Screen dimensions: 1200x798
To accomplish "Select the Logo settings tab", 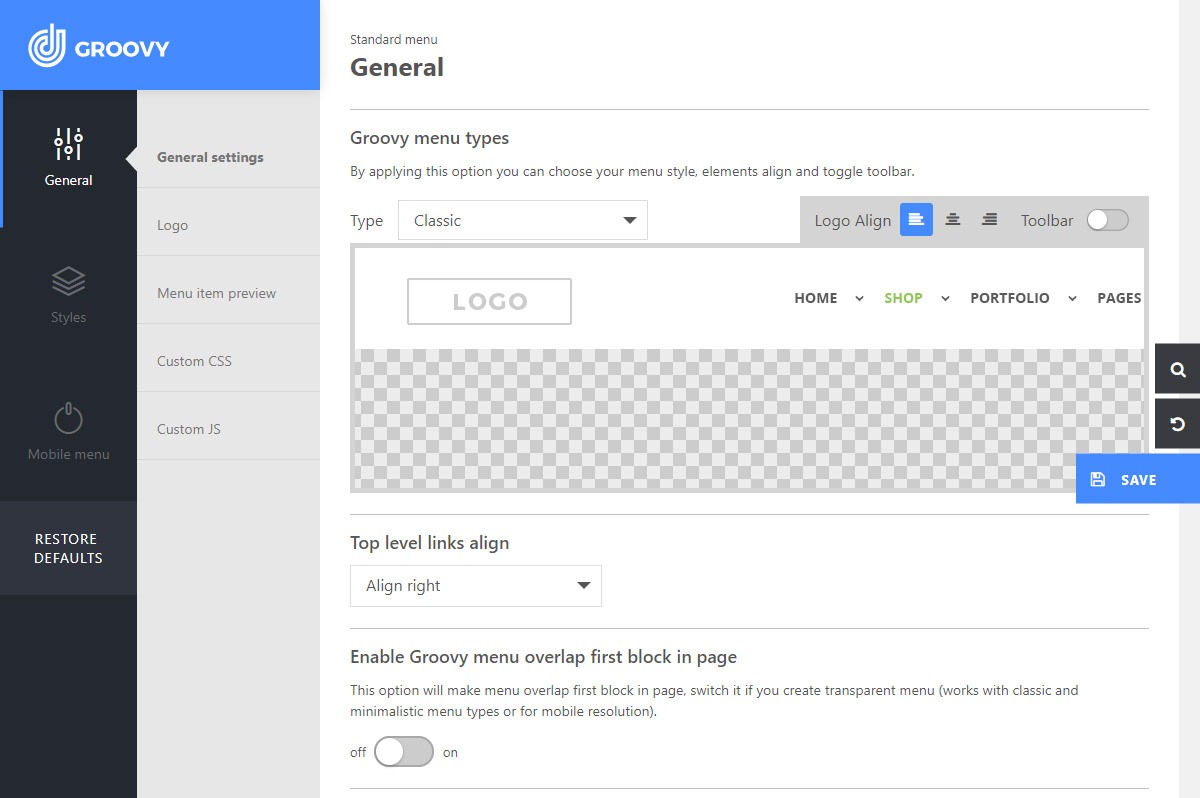I will (x=173, y=225).
